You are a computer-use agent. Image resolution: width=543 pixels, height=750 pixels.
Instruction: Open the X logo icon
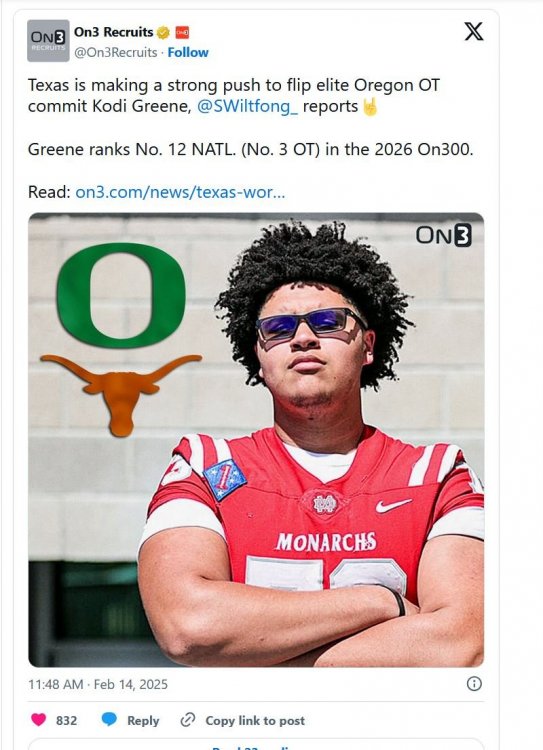pos(474,32)
